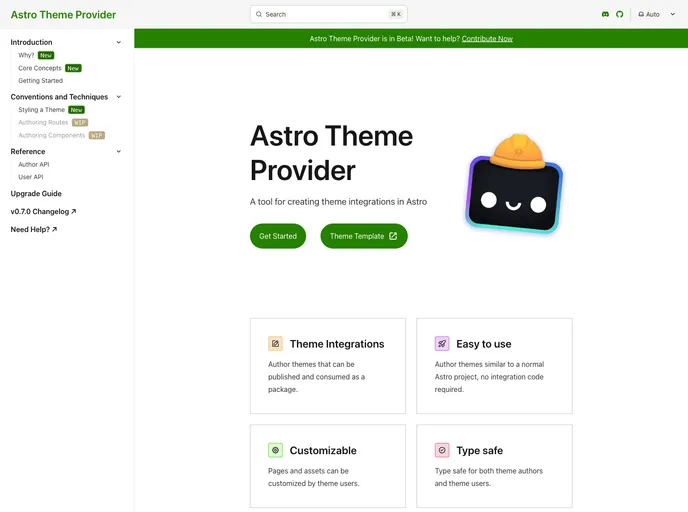Click the New badge next to Why?

(x=46, y=55)
